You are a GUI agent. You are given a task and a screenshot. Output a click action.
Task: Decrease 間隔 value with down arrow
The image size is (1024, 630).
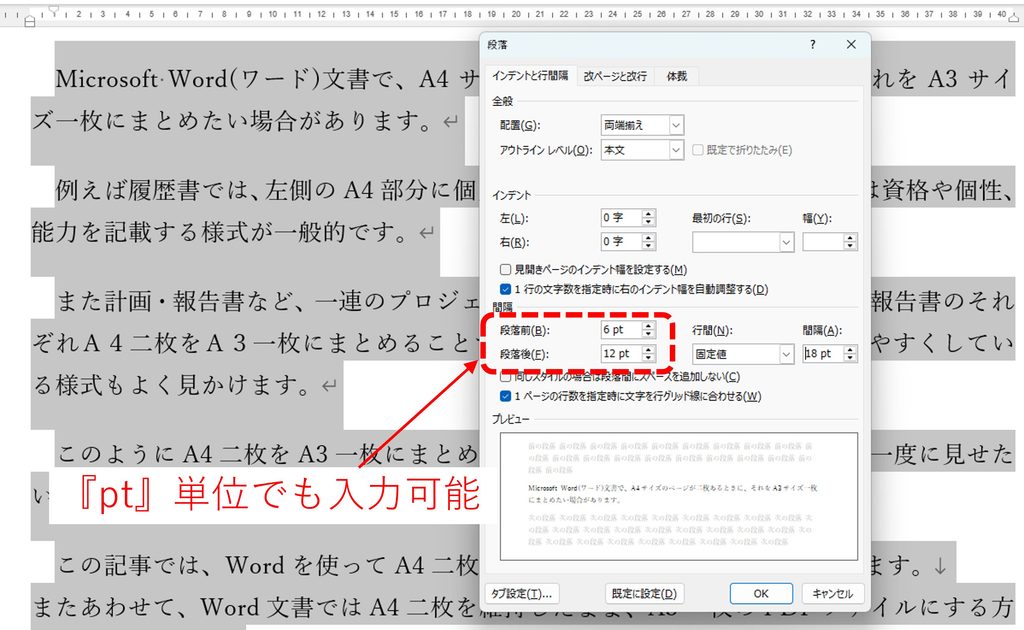[x=850, y=358]
